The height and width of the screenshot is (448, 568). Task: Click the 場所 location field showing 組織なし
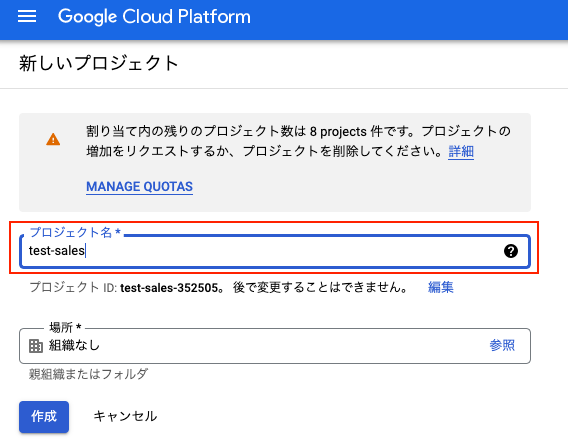click(x=275, y=346)
